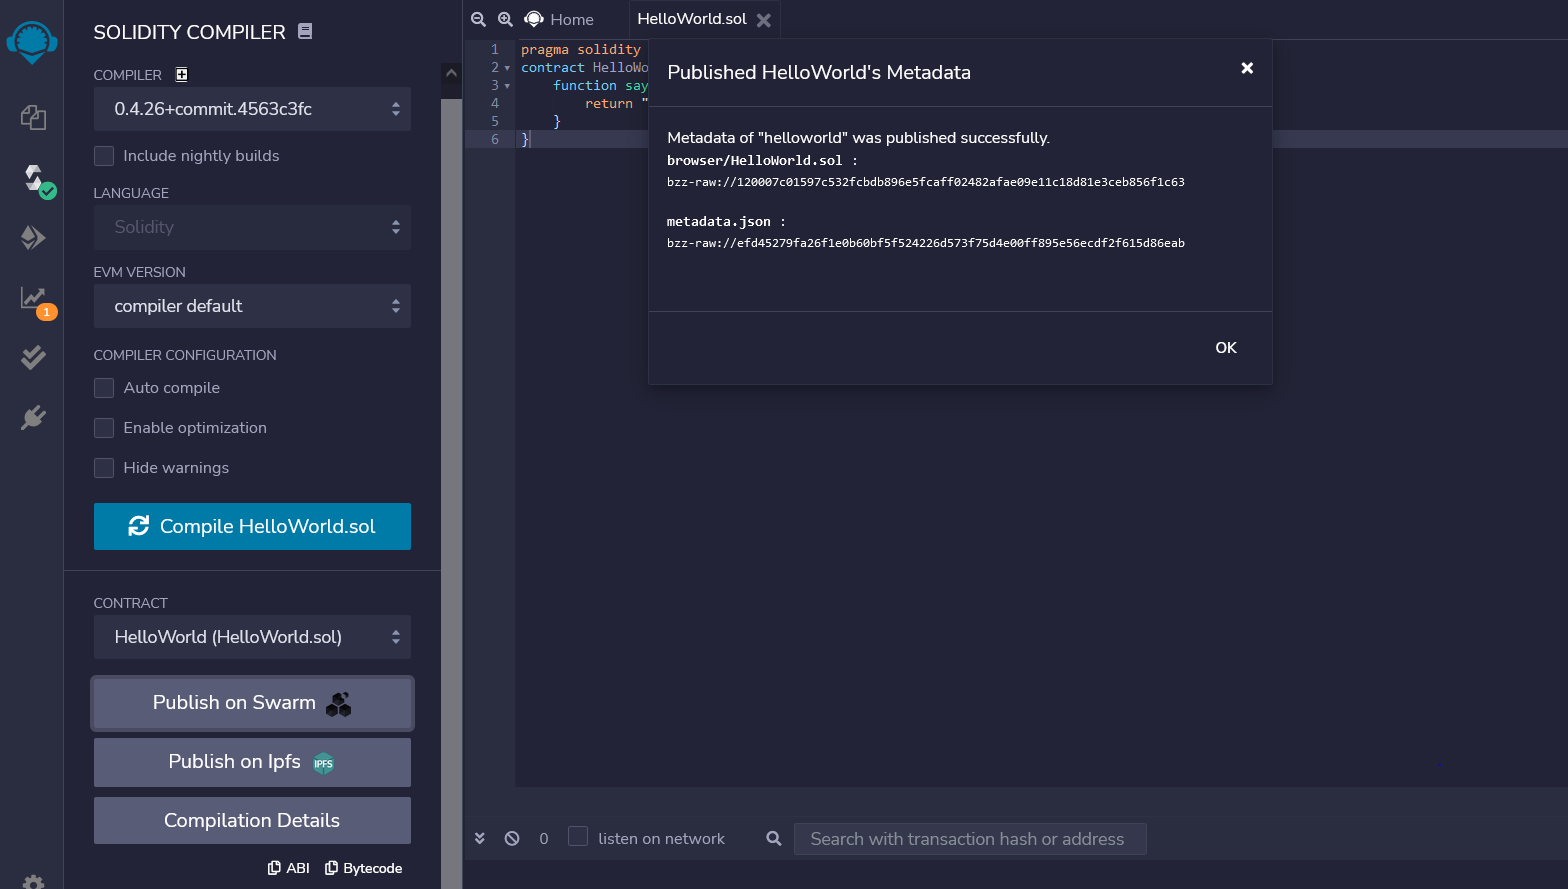Open the File Explorers sidebar icon
This screenshot has width=1568, height=889.
(33, 118)
